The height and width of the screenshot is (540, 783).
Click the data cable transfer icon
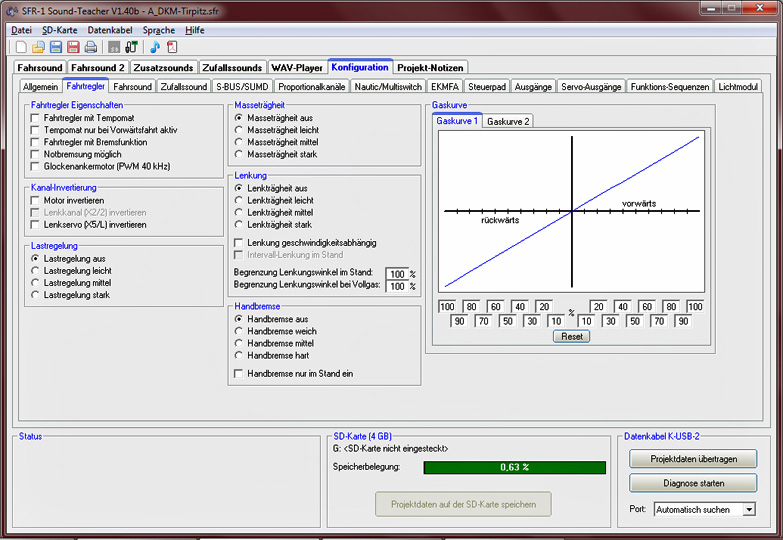pos(131,47)
